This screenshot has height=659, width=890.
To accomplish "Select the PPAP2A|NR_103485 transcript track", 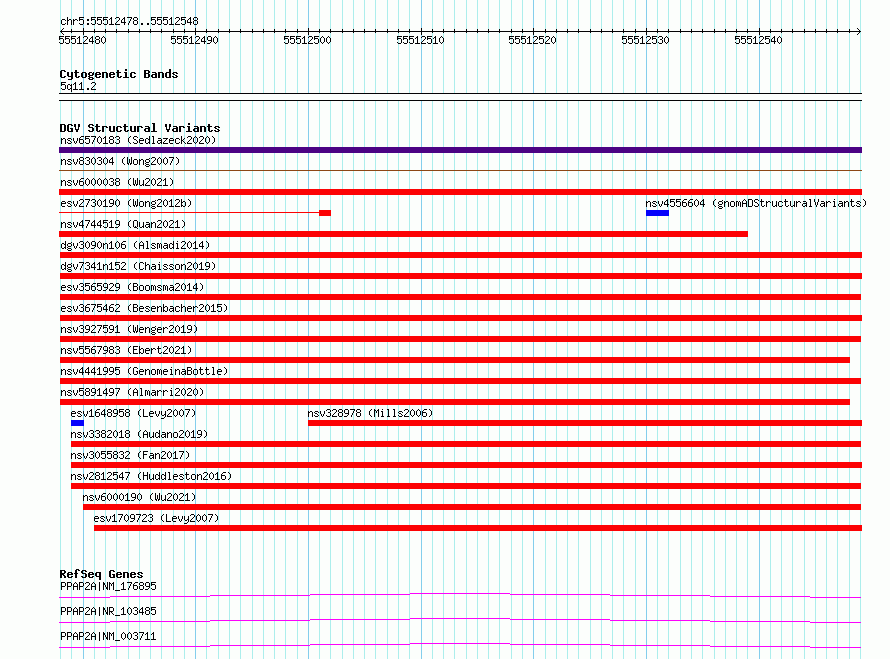I will (x=460, y=620).
